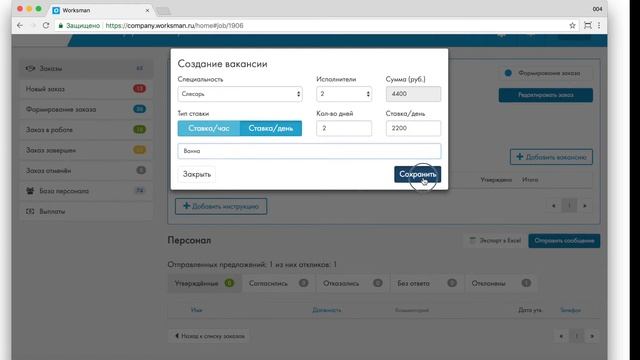Go to next page in vacancies pager
The image size is (640, 360).
585,206
